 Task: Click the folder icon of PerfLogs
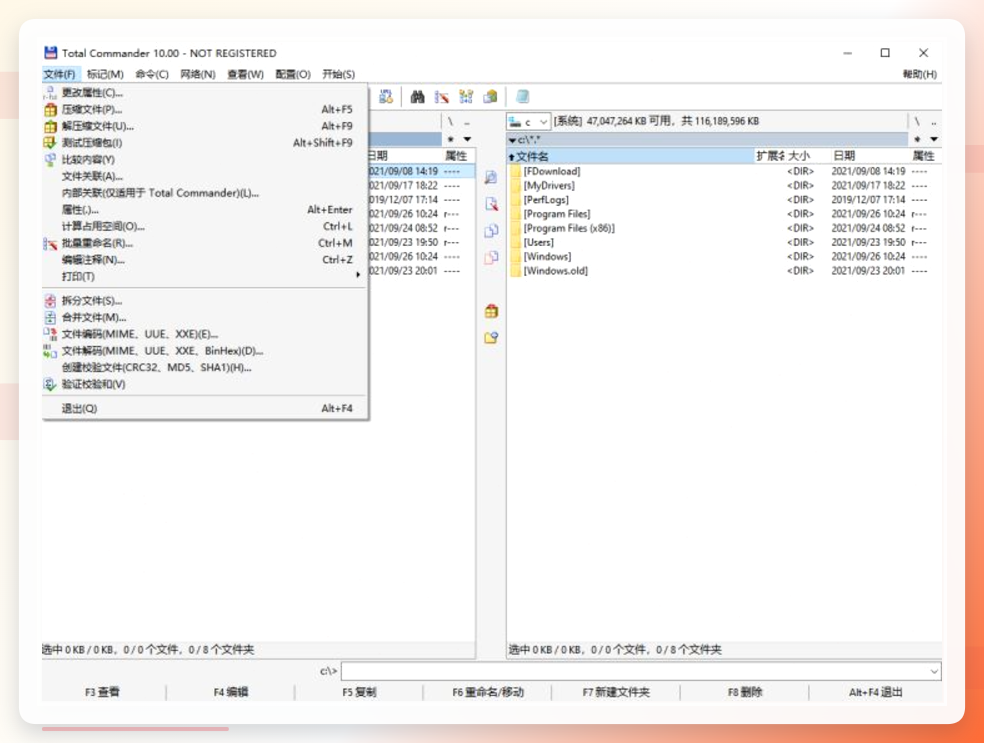click(516, 200)
